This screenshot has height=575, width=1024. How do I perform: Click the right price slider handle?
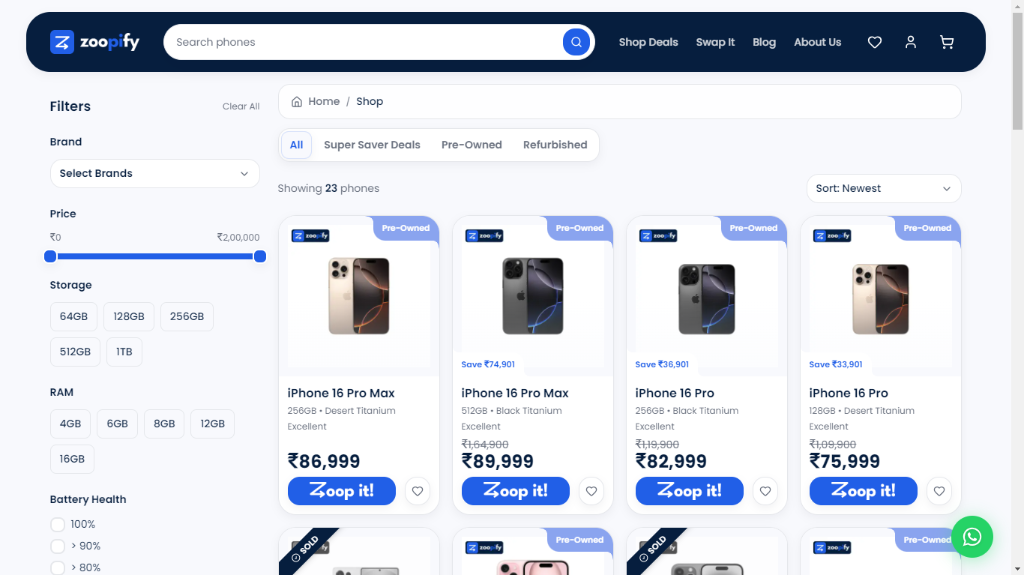[x=260, y=256]
